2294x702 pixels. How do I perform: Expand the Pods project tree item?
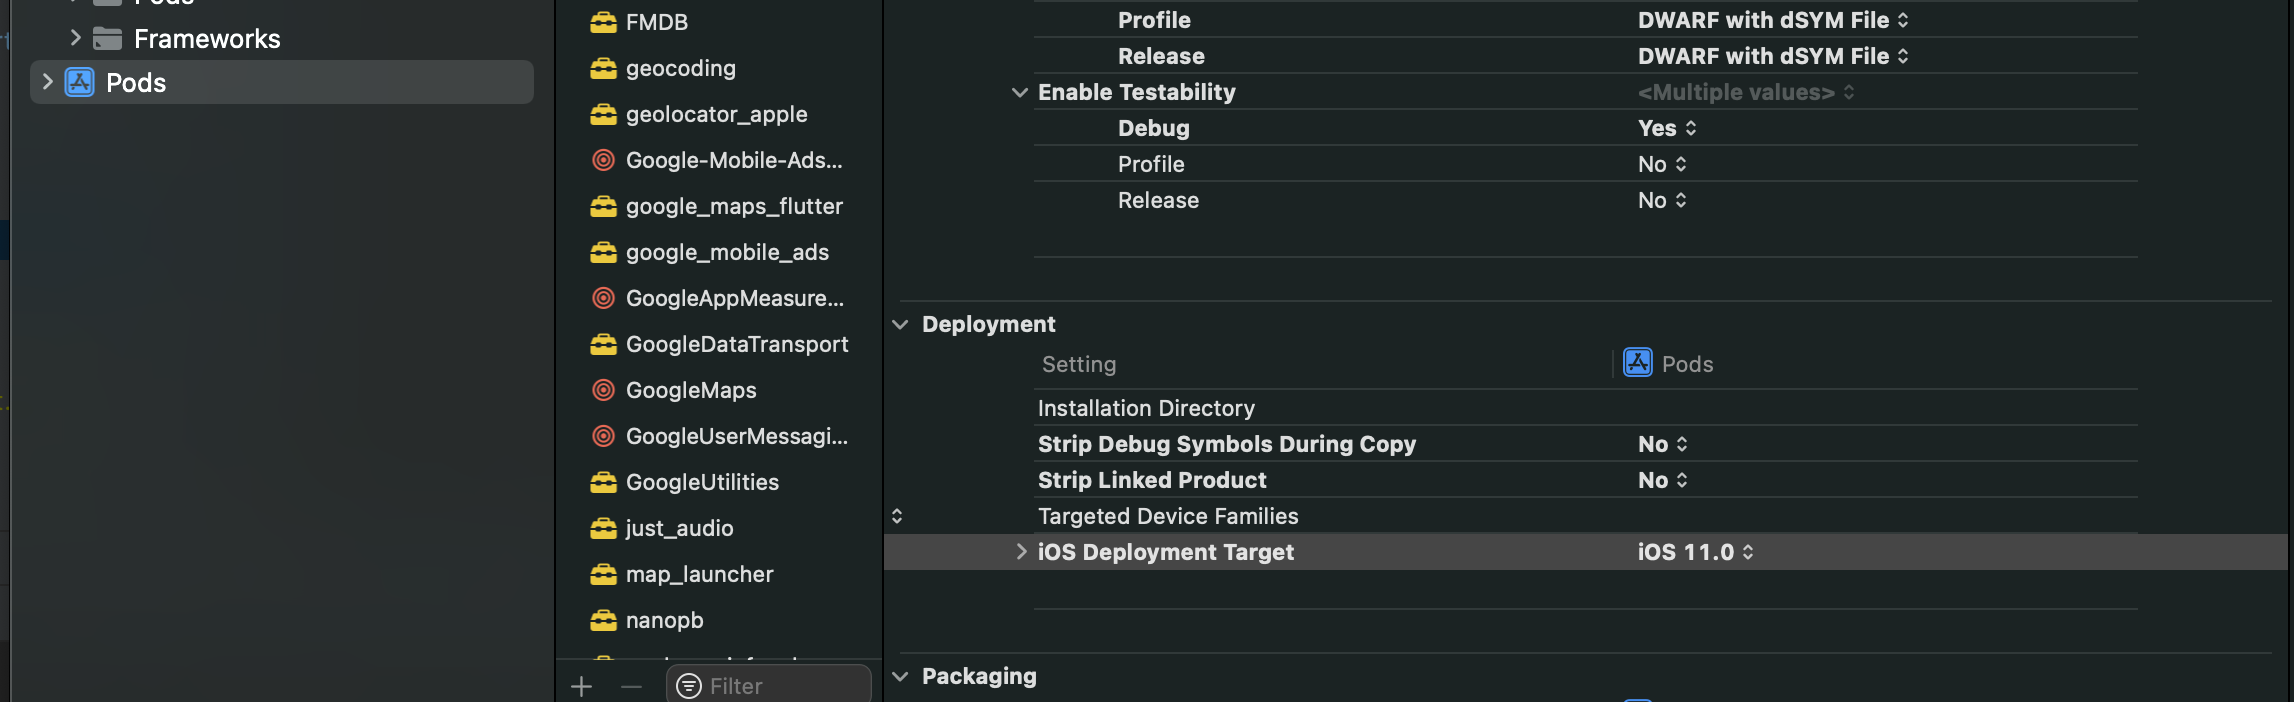point(46,82)
